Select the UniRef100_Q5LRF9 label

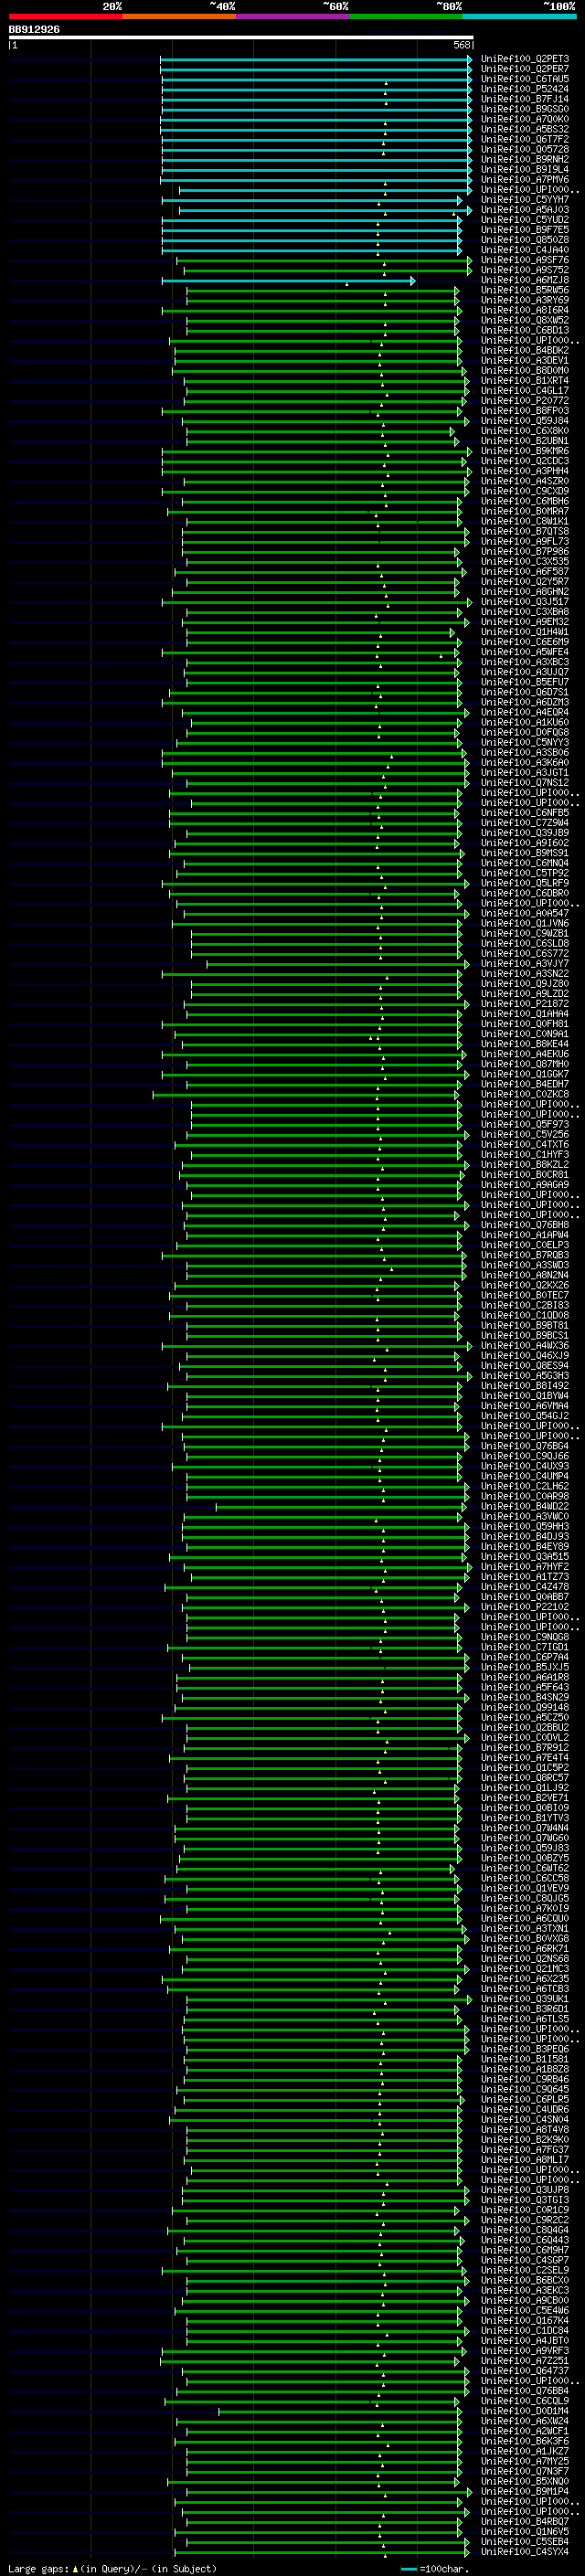525,884
